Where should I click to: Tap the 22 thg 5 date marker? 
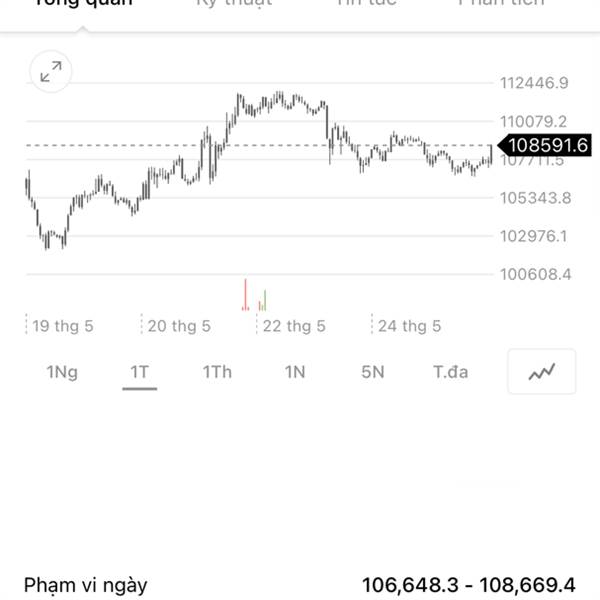coord(294,326)
